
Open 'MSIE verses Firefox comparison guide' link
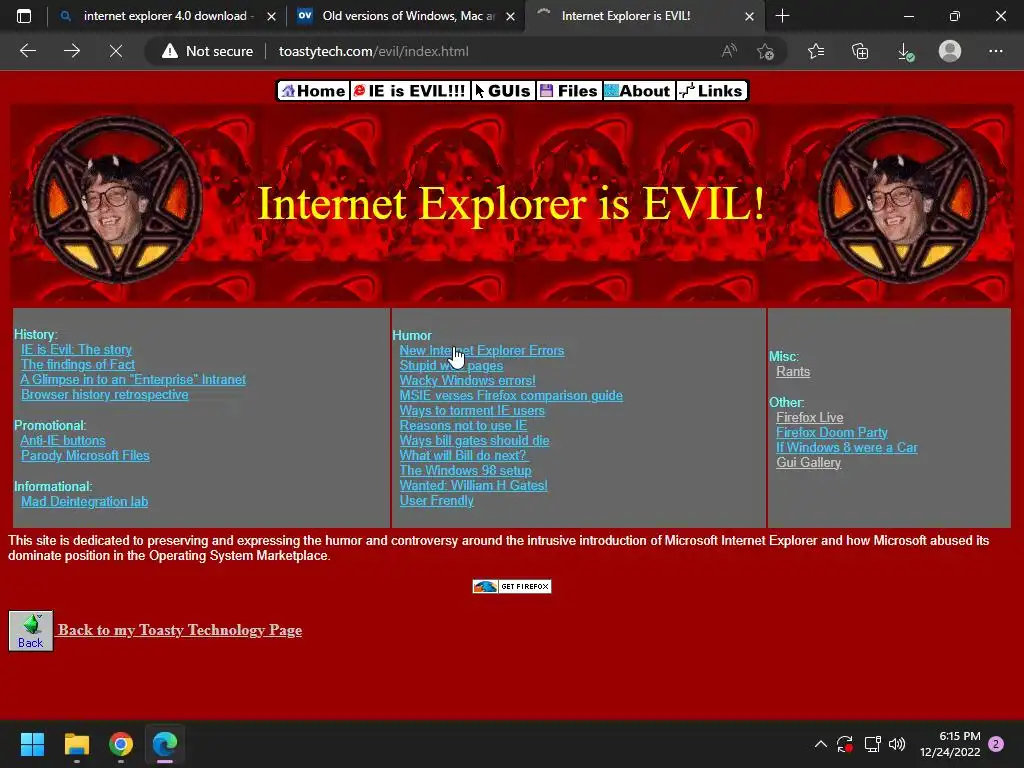511,395
